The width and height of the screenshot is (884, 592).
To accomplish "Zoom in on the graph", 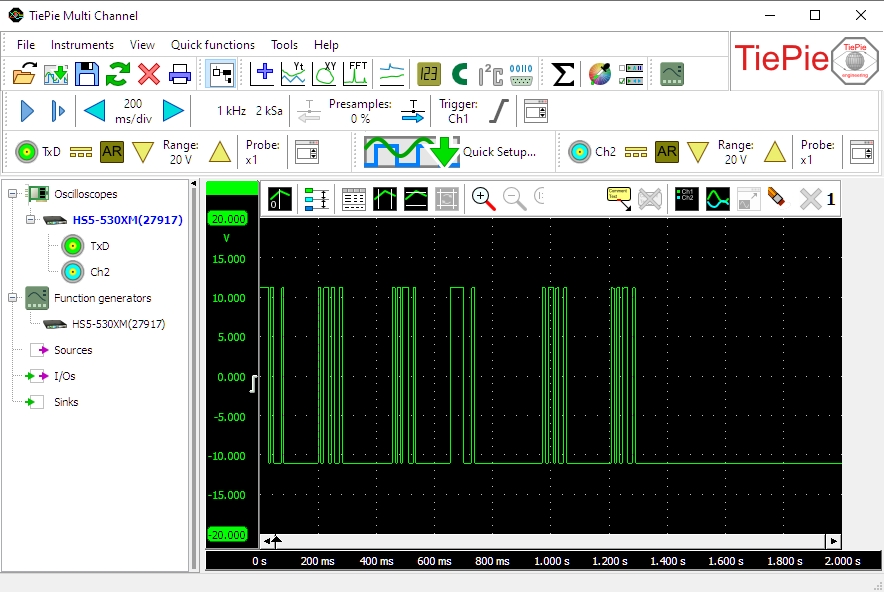I will (x=484, y=199).
